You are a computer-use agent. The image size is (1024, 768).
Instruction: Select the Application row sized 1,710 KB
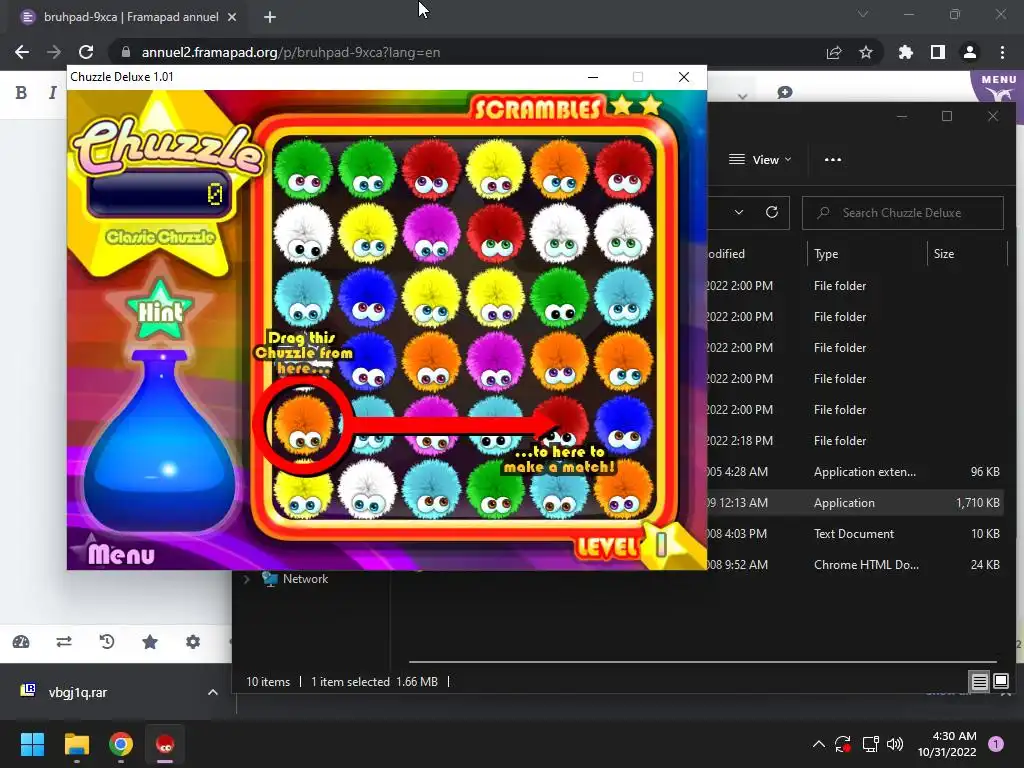[x=854, y=503]
